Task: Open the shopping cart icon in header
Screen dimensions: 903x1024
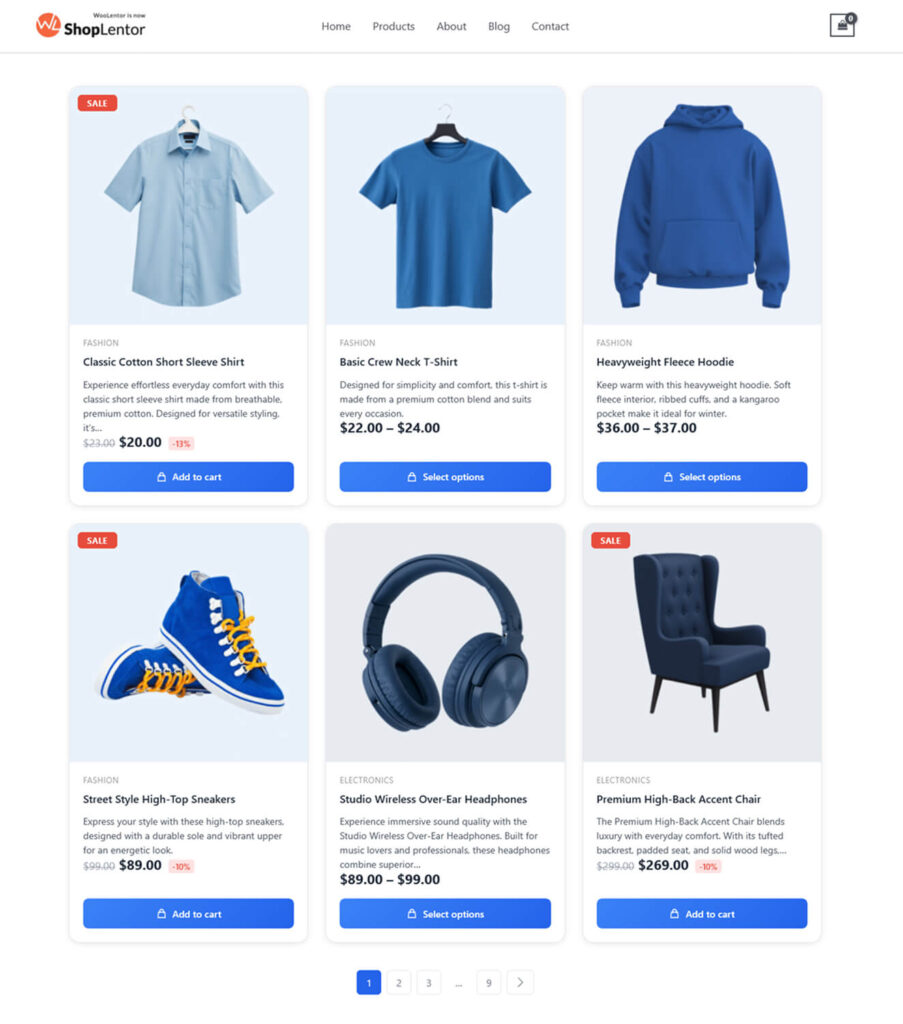Action: tap(842, 25)
